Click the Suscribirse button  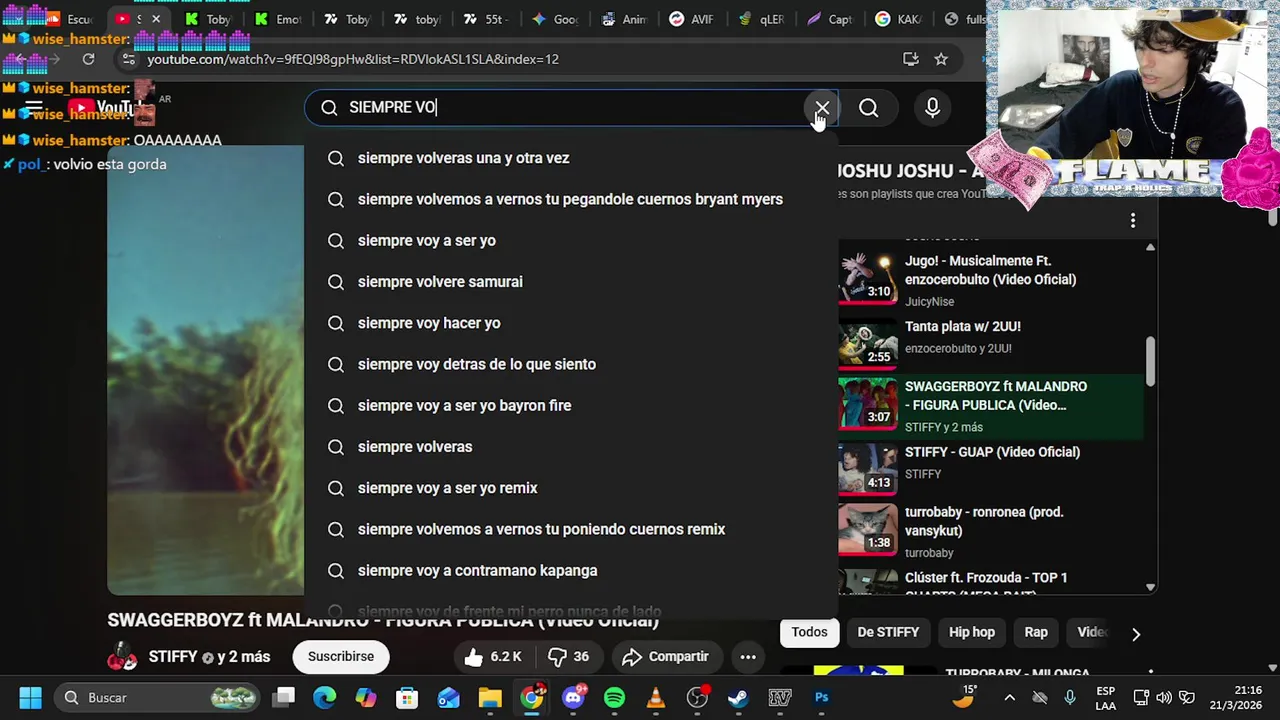tap(341, 657)
